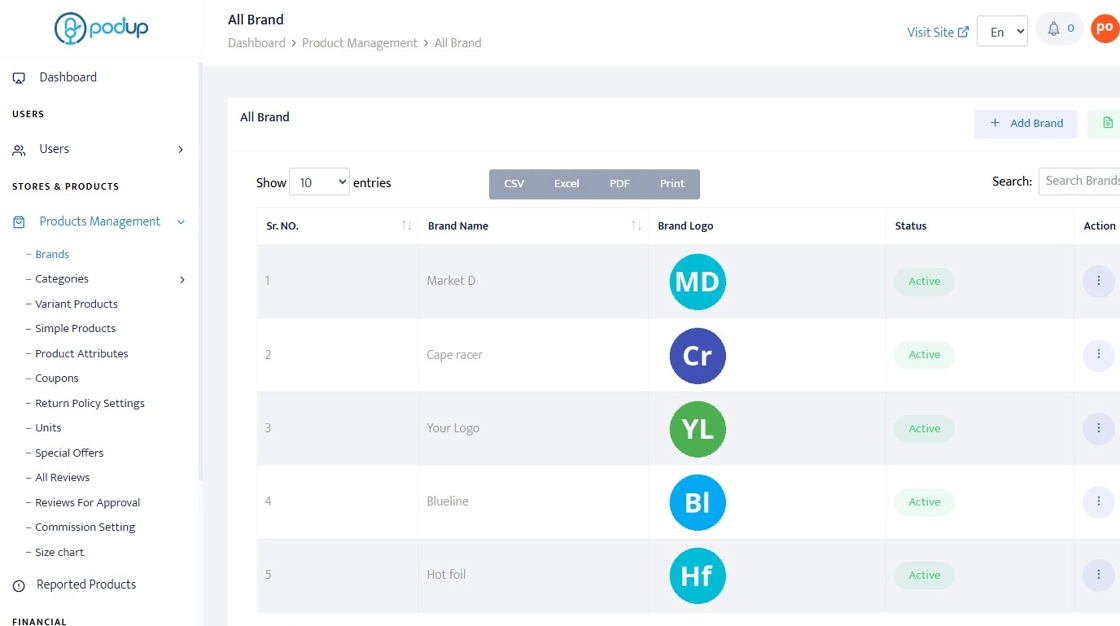Open Variant Products in sidebar
The width and height of the screenshot is (1120, 626).
point(76,304)
